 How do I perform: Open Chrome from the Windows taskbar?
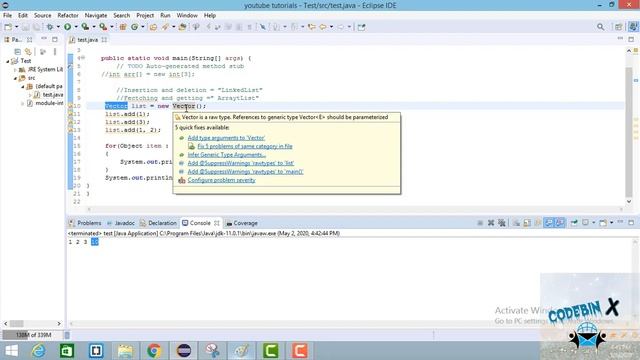click(x=154, y=351)
